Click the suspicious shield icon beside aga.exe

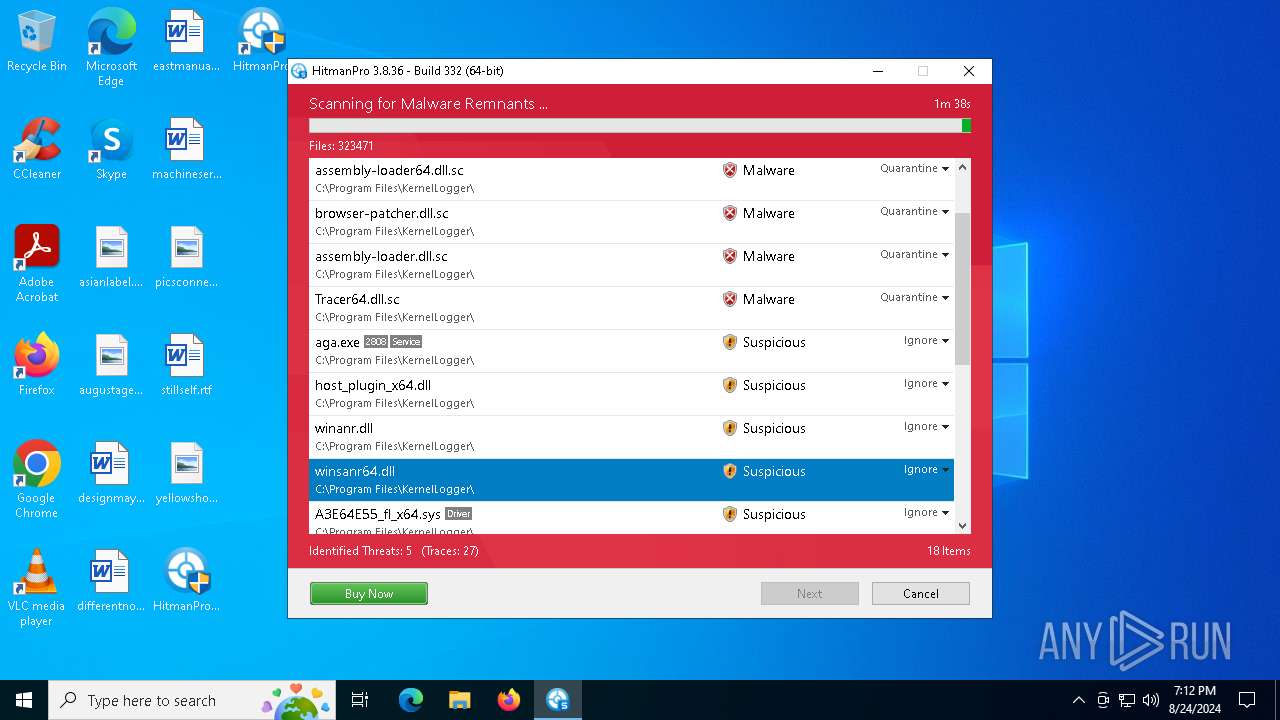tap(730, 342)
